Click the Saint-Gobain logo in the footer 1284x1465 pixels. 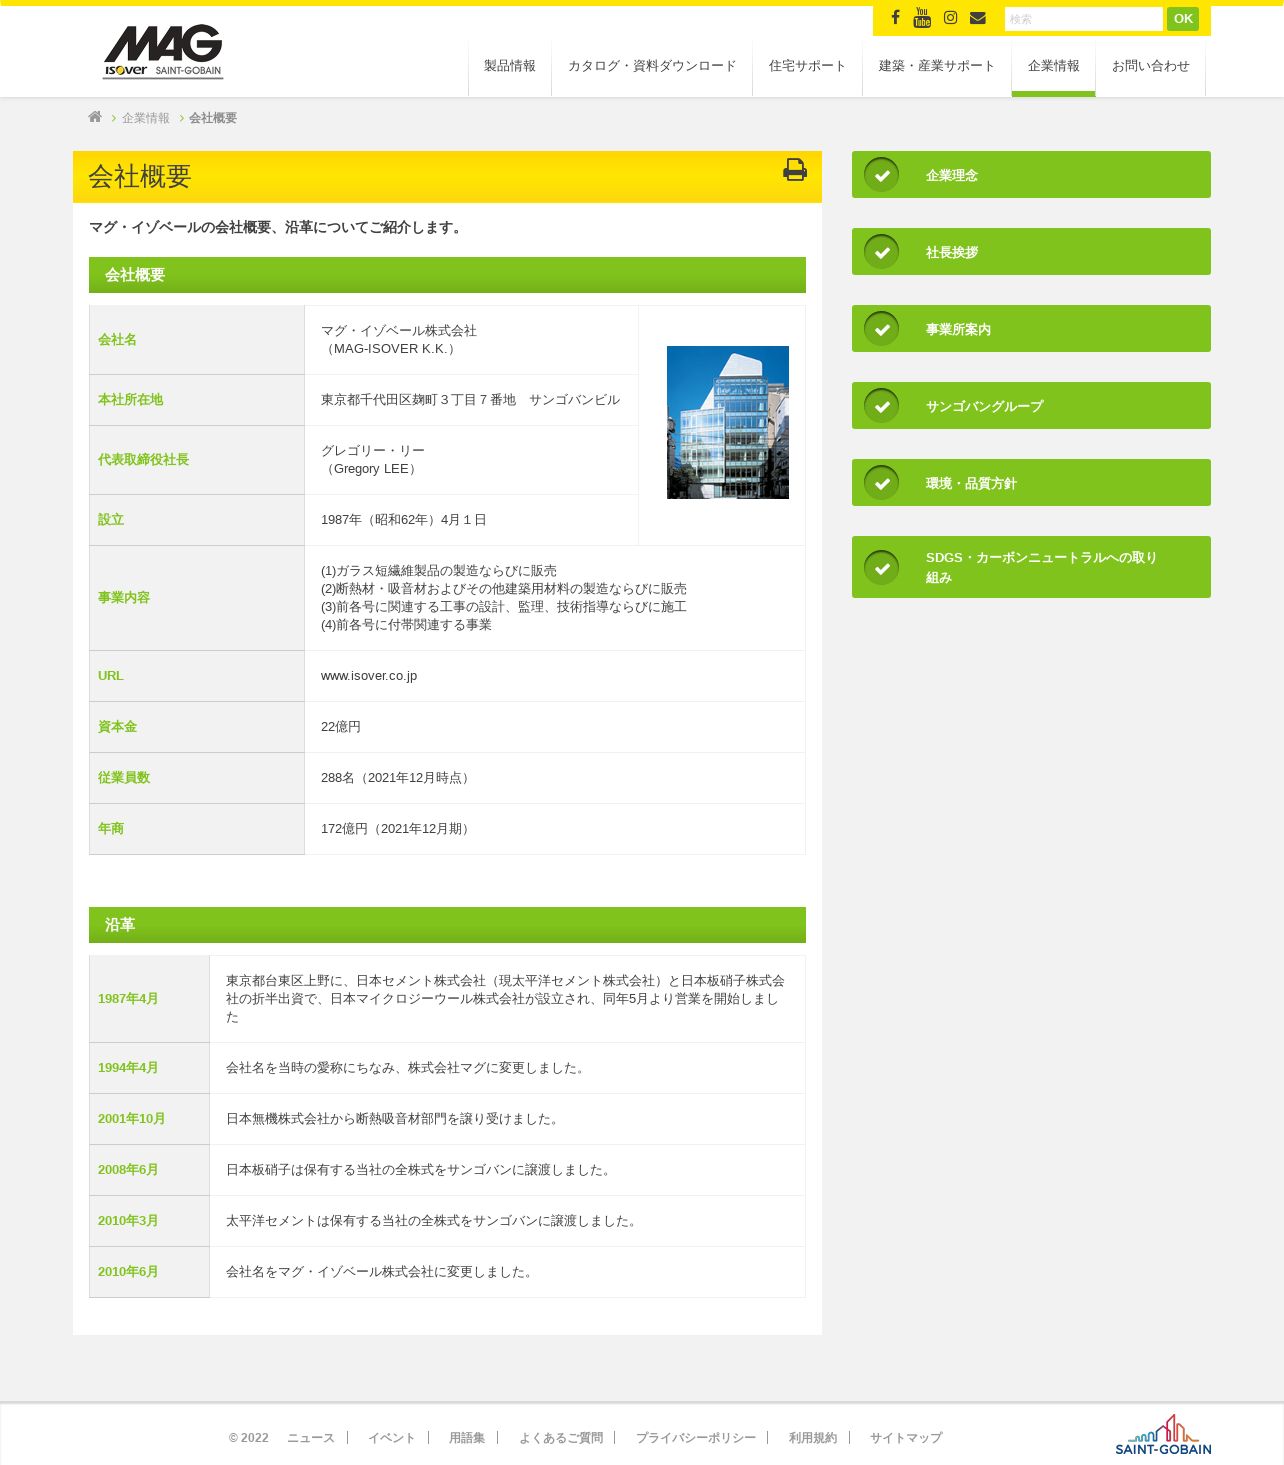[x=1163, y=1435]
